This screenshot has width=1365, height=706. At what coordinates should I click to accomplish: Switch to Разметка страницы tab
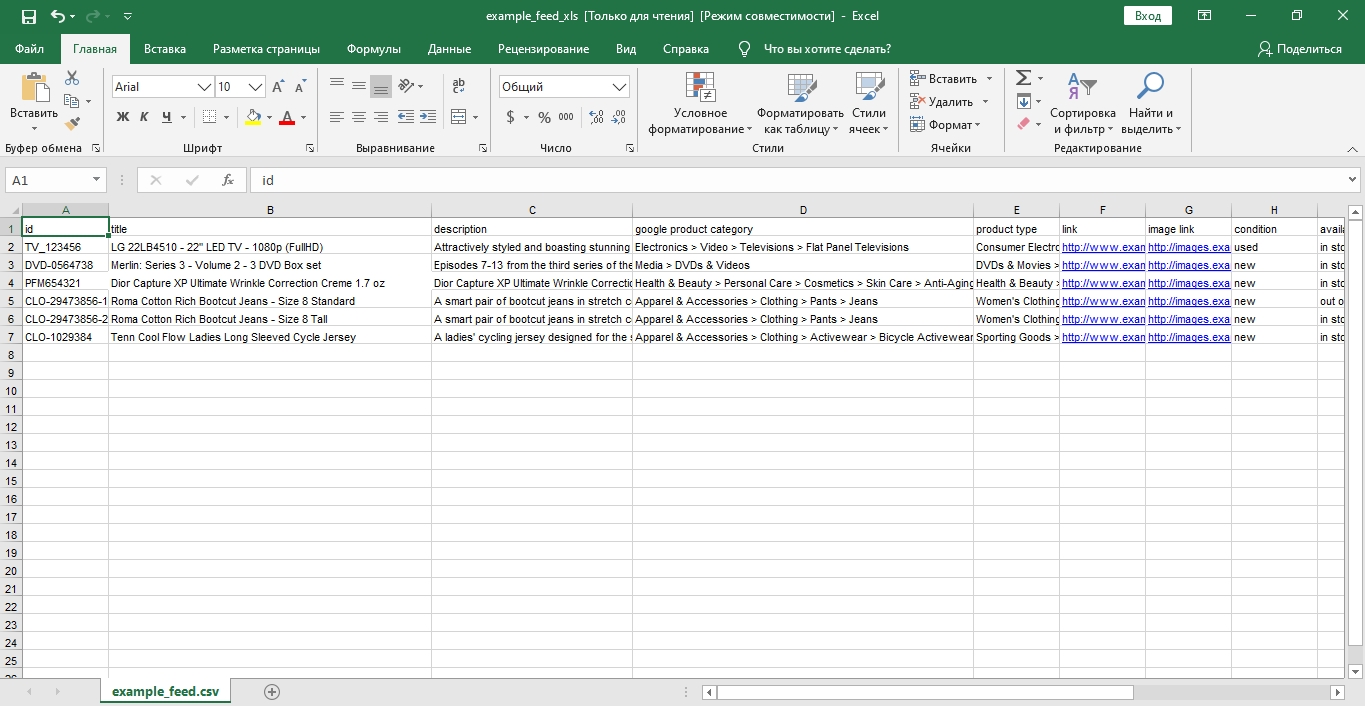[266, 49]
